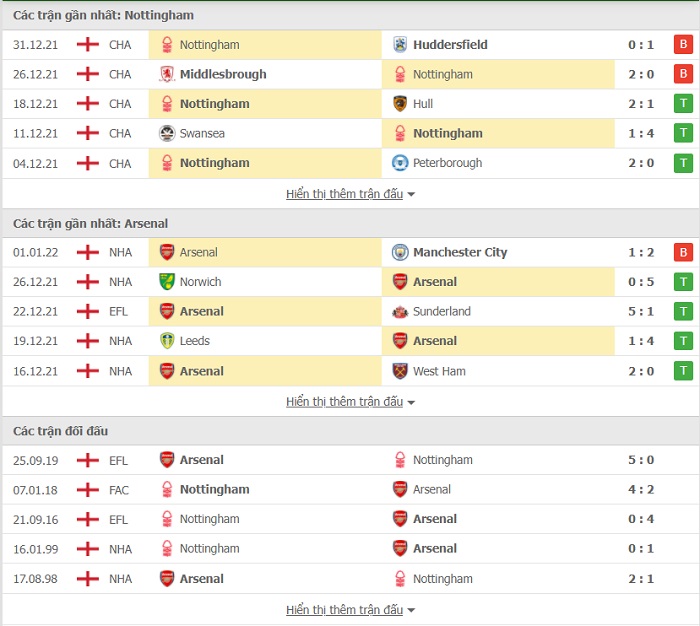Click the Hull club crest icon
The width and height of the screenshot is (700, 626).
[400, 104]
